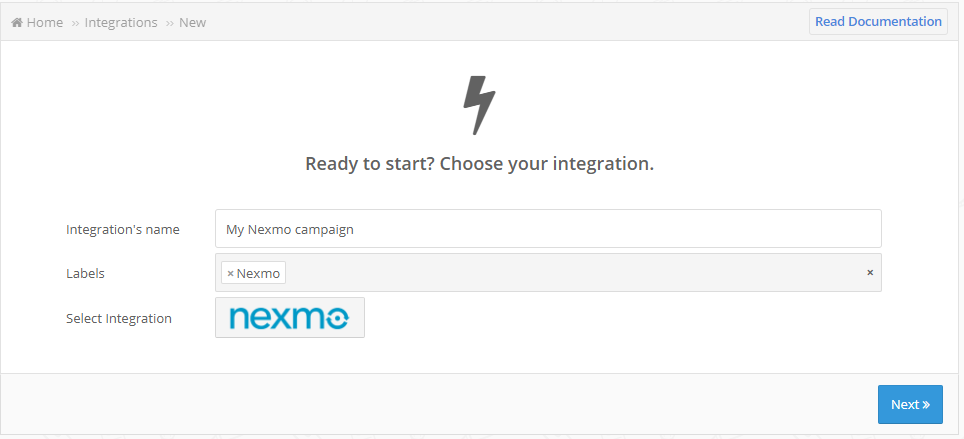Screen dimensions: 964x439
Task: Open the Integrations breadcrumb link
Action: click(121, 23)
